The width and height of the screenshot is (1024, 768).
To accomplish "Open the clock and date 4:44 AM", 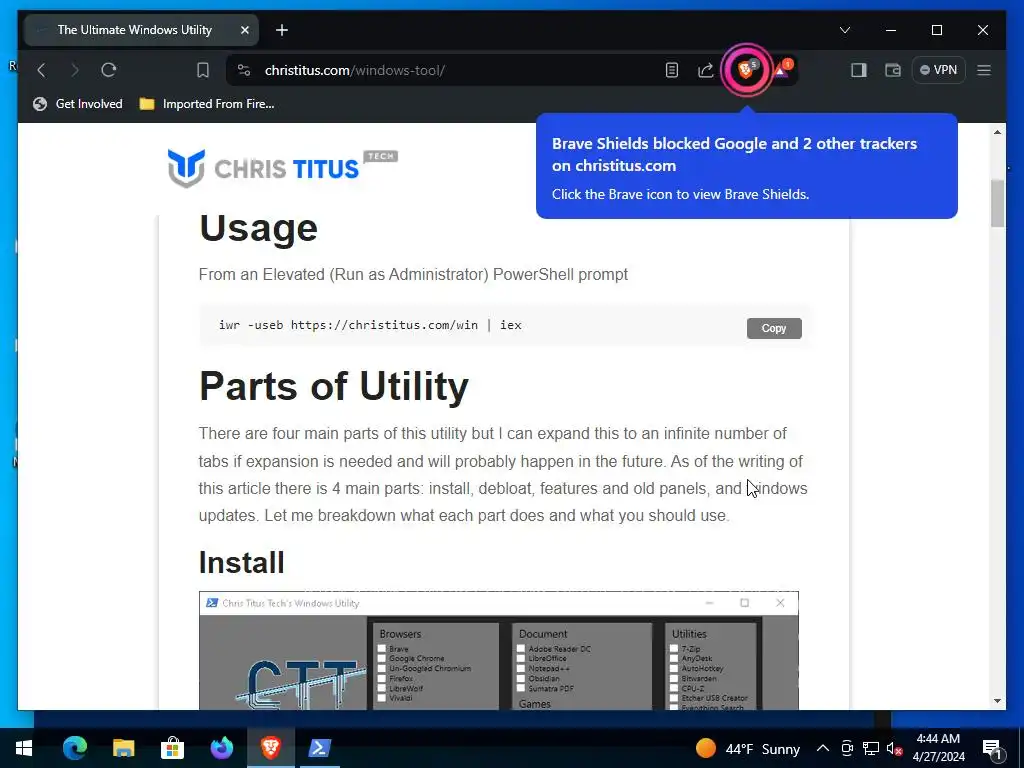I will 938,748.
